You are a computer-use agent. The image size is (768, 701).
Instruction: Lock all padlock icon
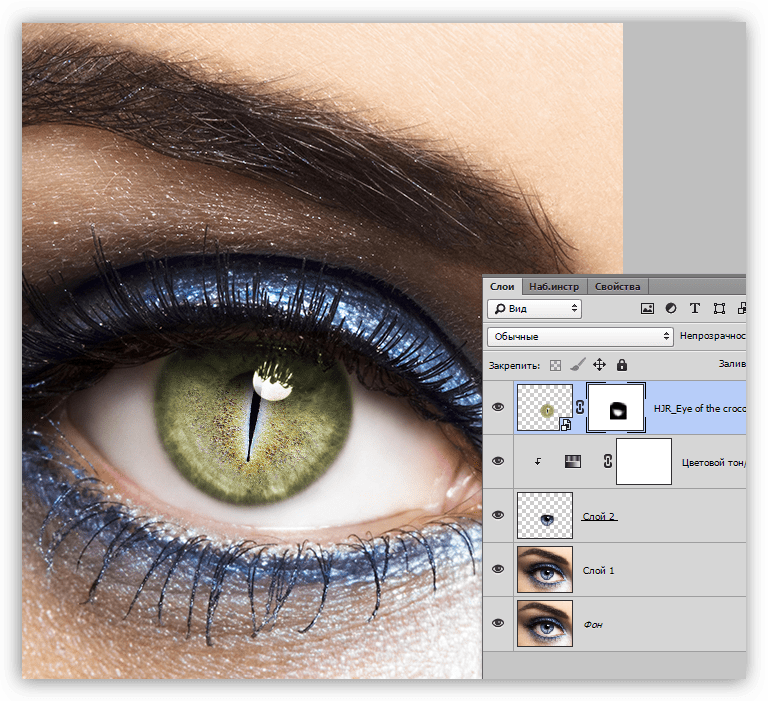622,365
